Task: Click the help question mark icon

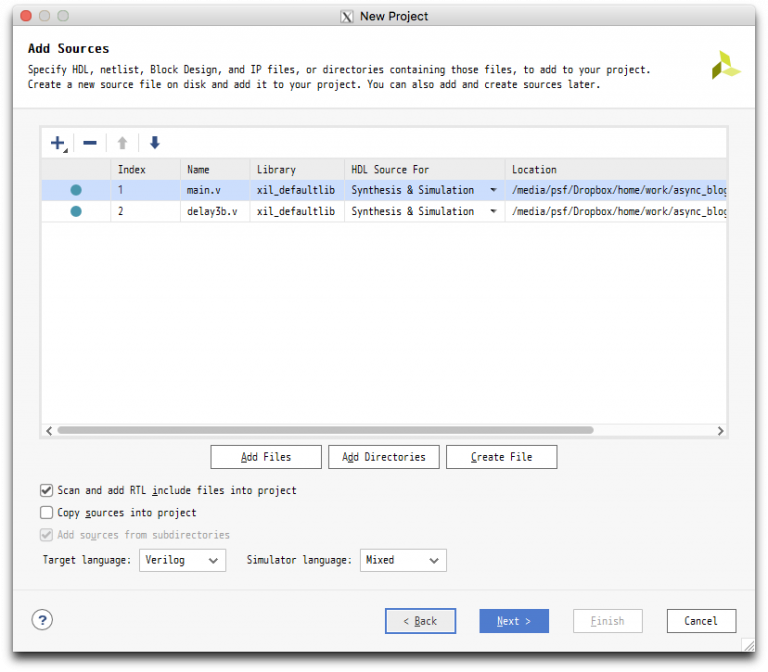Action: pos(42,620)
